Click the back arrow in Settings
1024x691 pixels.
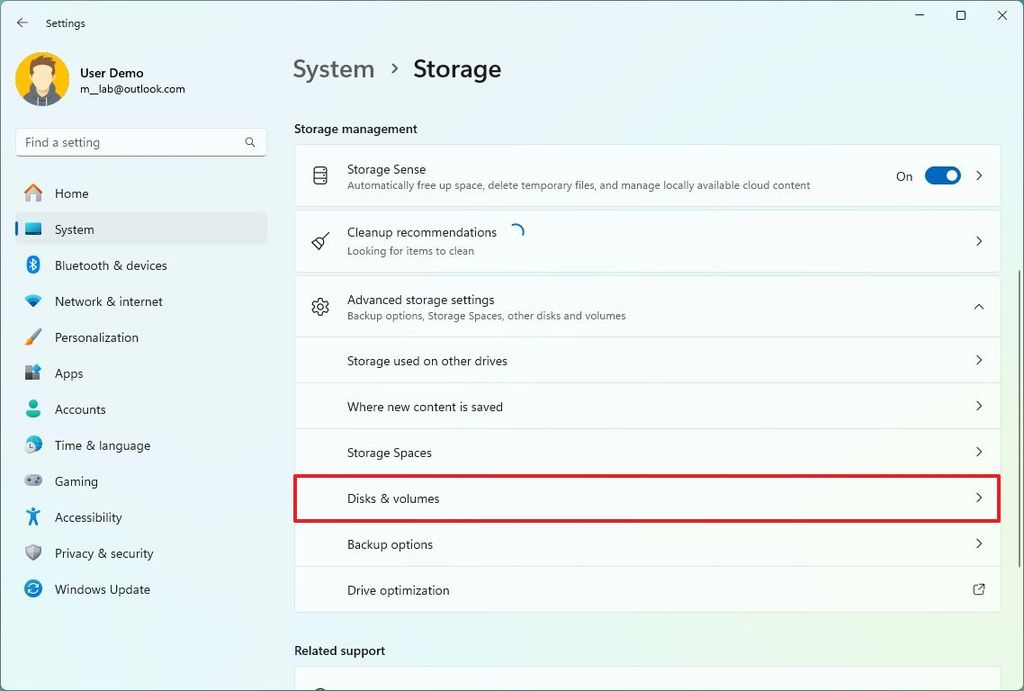point(22,23)
